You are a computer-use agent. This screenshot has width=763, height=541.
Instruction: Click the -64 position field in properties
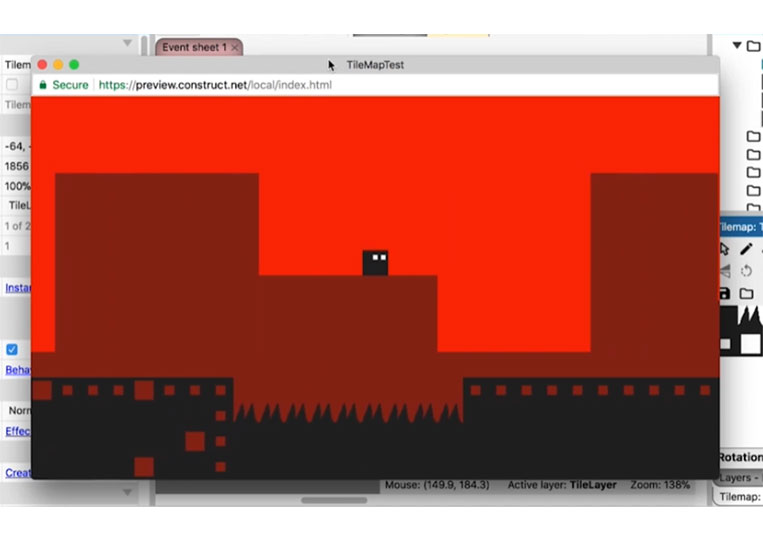click(x=17, y=146)
